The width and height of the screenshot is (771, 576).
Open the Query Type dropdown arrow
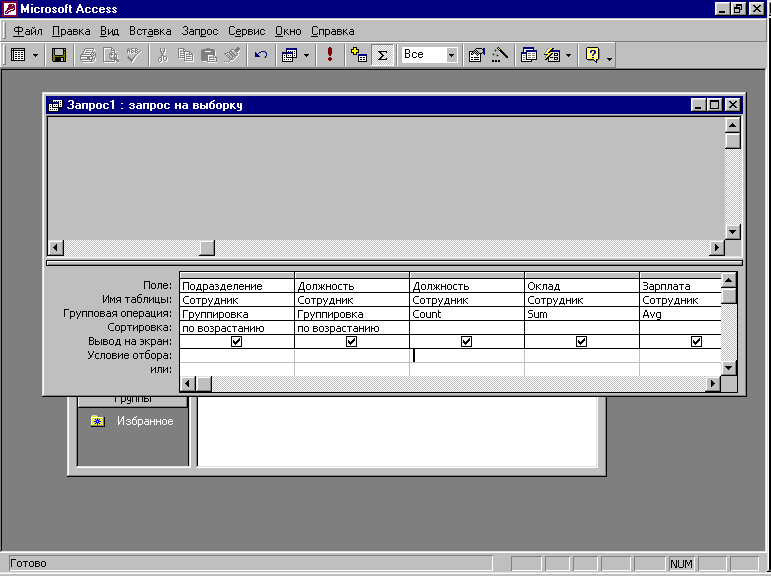coord(306,55)
